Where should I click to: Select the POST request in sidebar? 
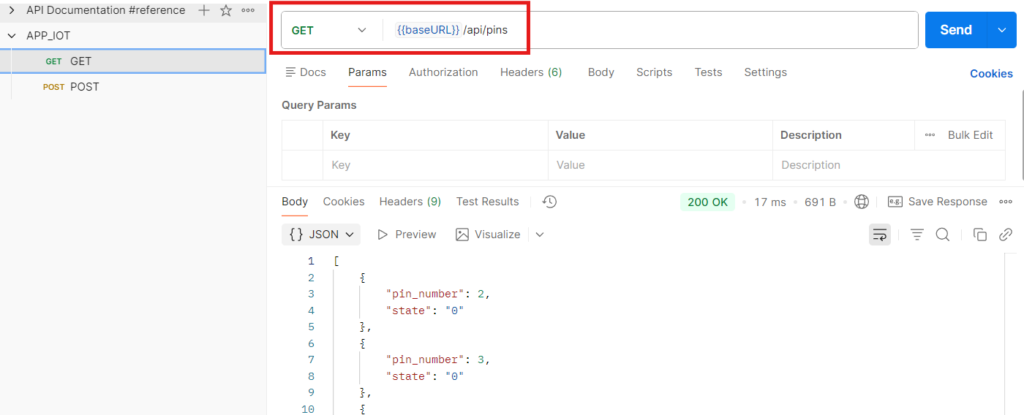[84, 87]
